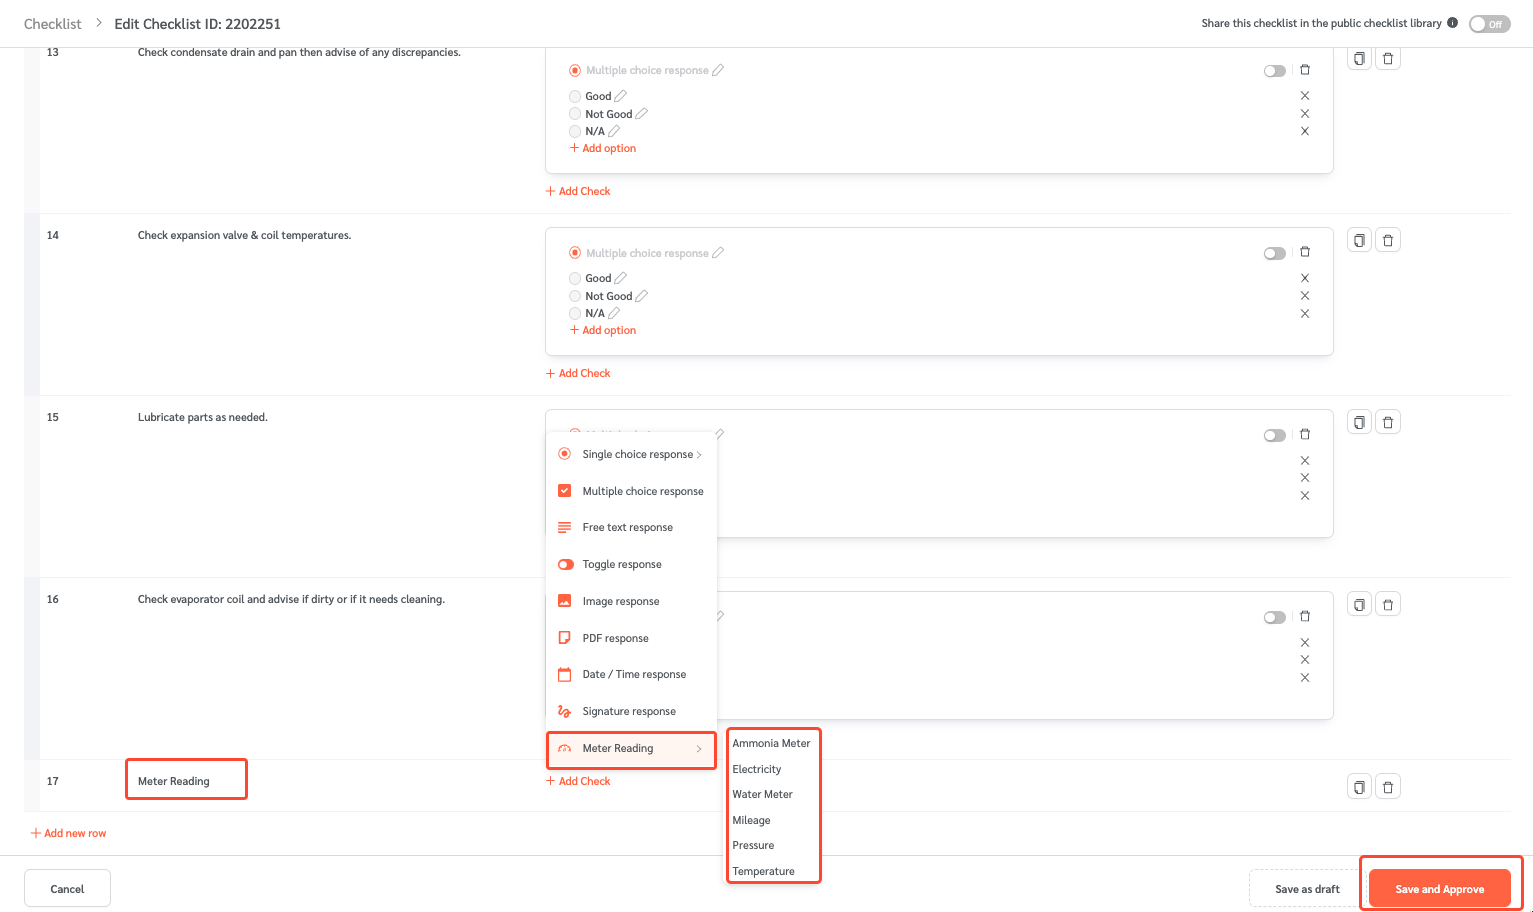This screenshot has width=1533, height=912.
Task: Delete row 17 using its trash icon
Action: 1387,787
